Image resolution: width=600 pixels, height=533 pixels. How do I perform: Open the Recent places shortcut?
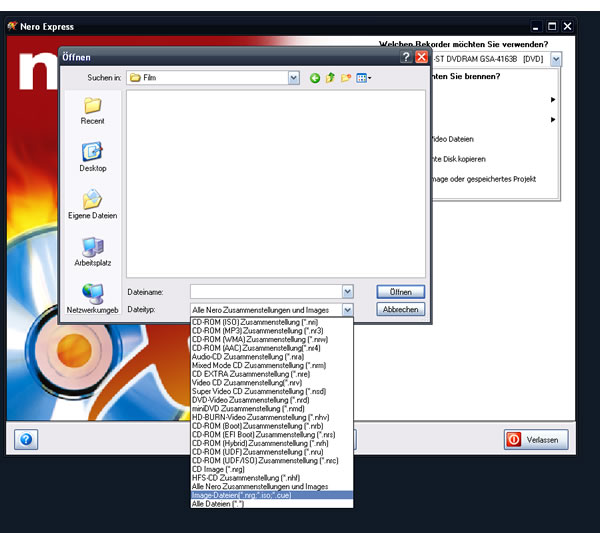coord(92,111)
